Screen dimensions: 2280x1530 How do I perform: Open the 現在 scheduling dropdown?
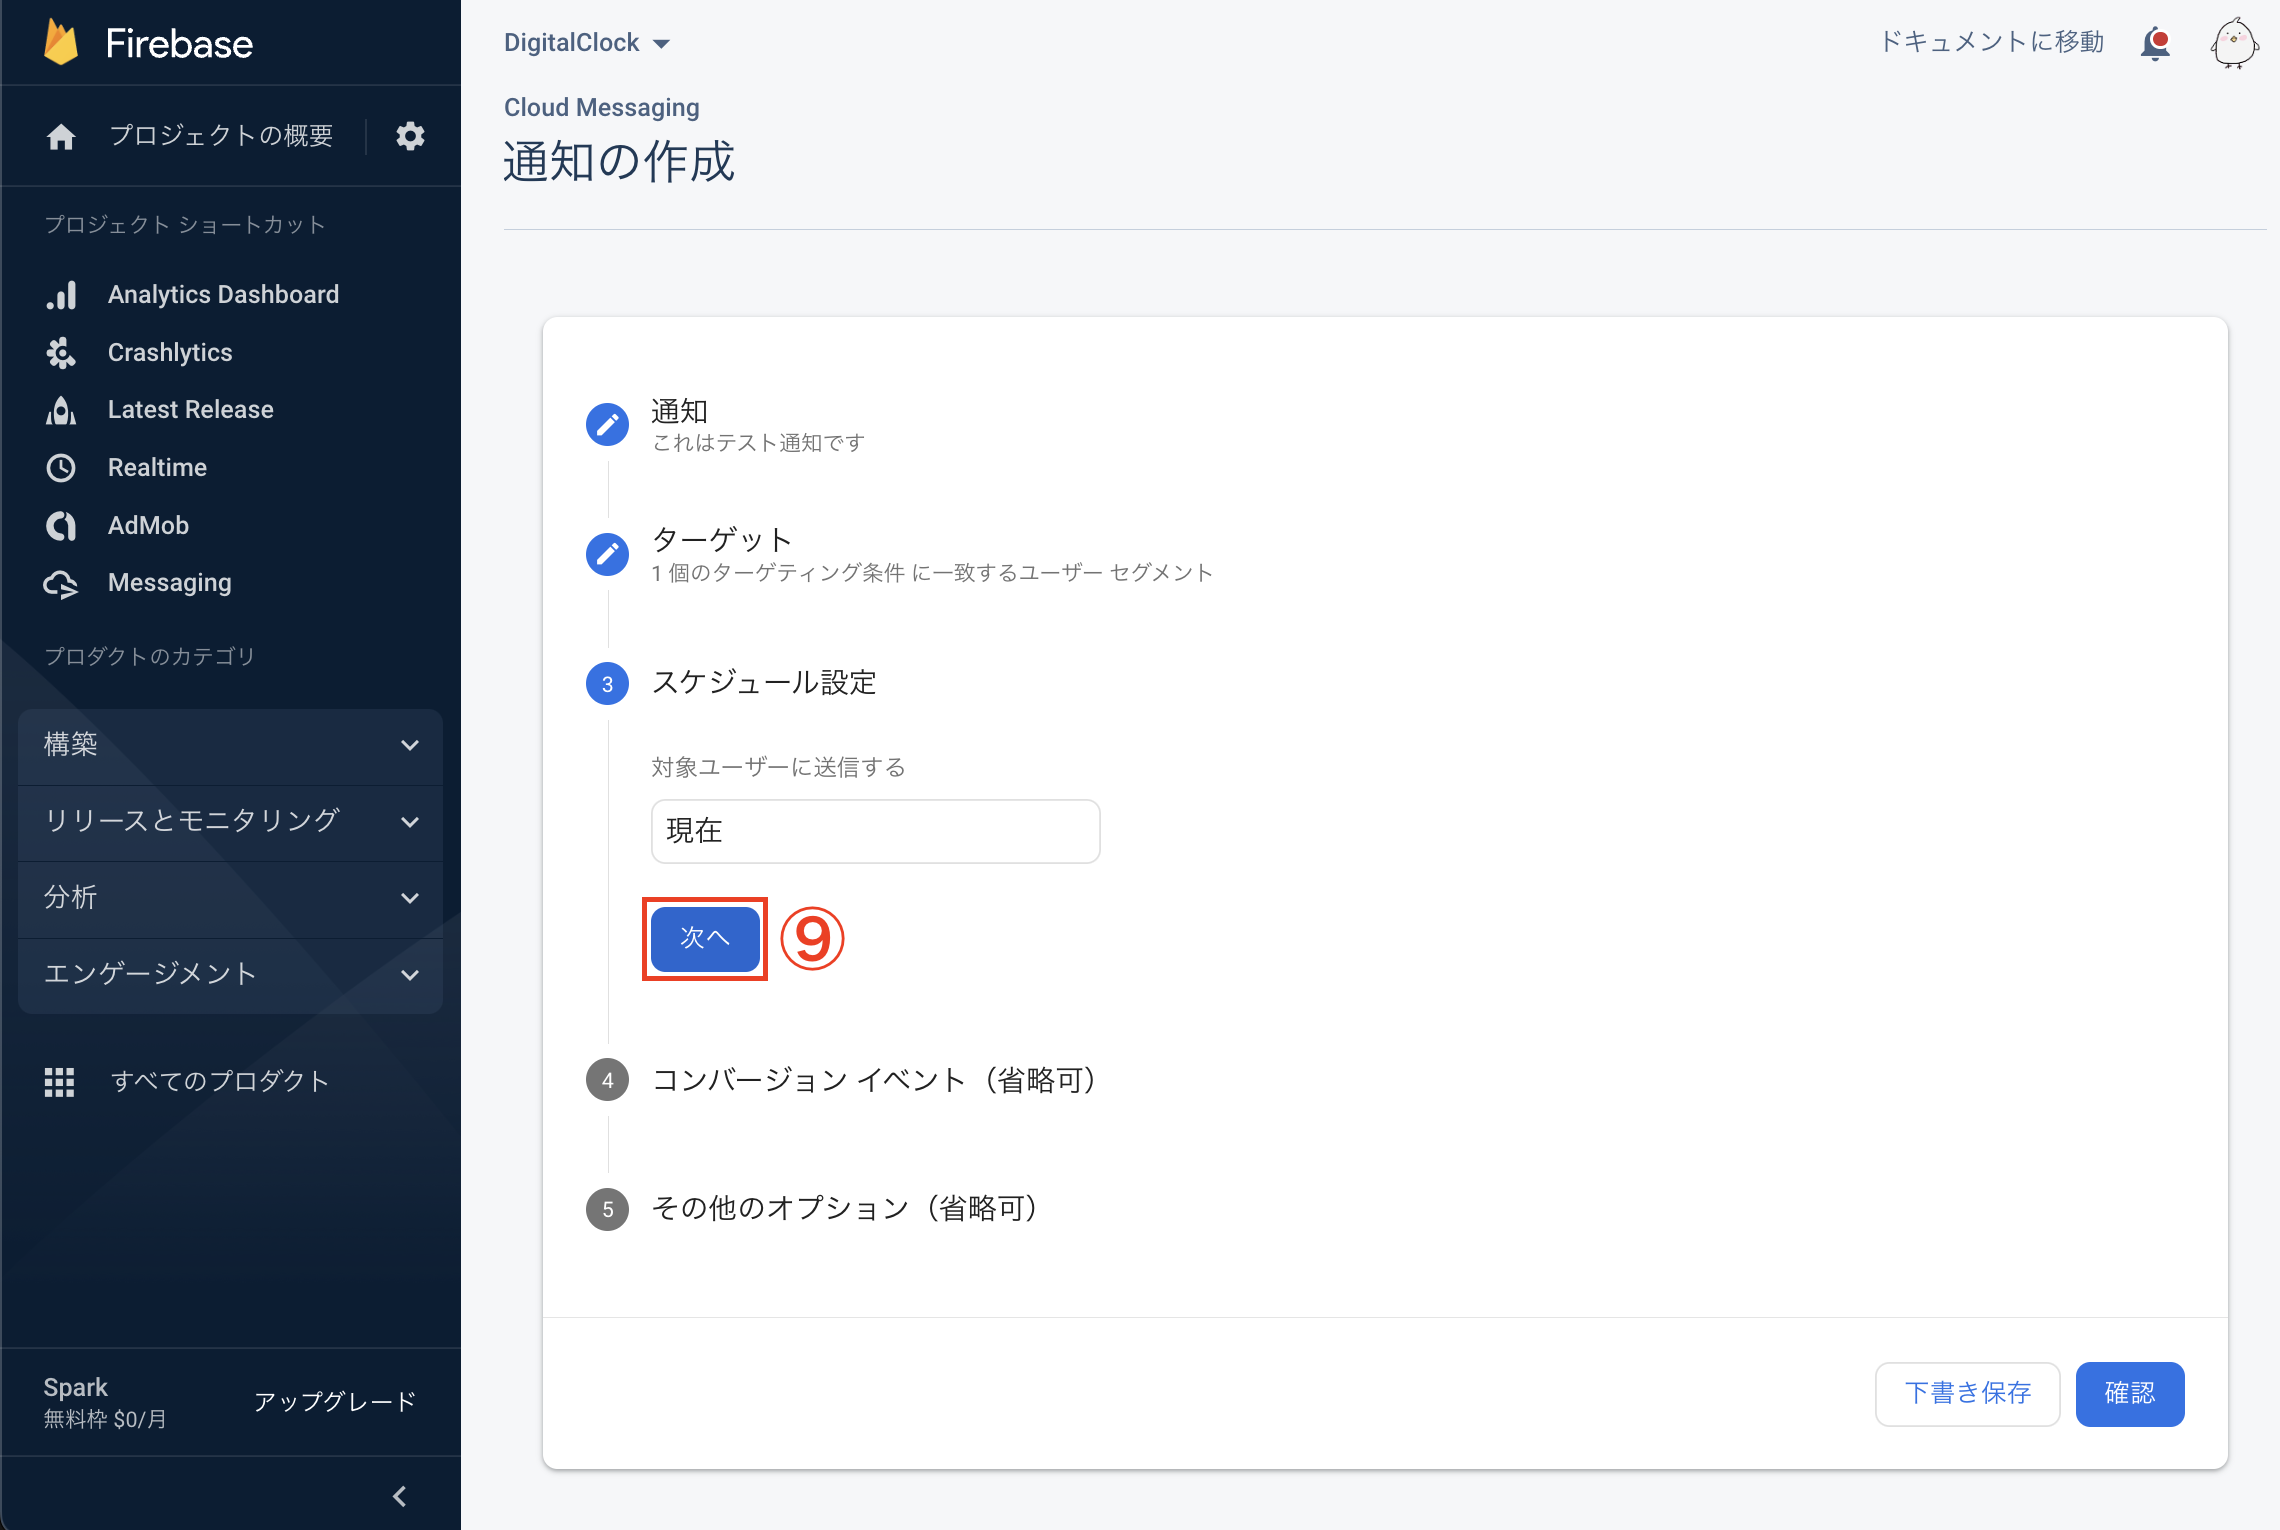[875, 831]
